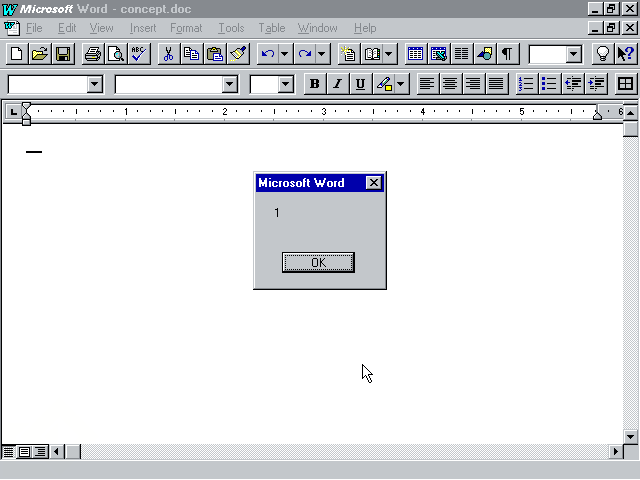
Task: Open the Zoom control dropdown
Action: click(x=574, y=54)
